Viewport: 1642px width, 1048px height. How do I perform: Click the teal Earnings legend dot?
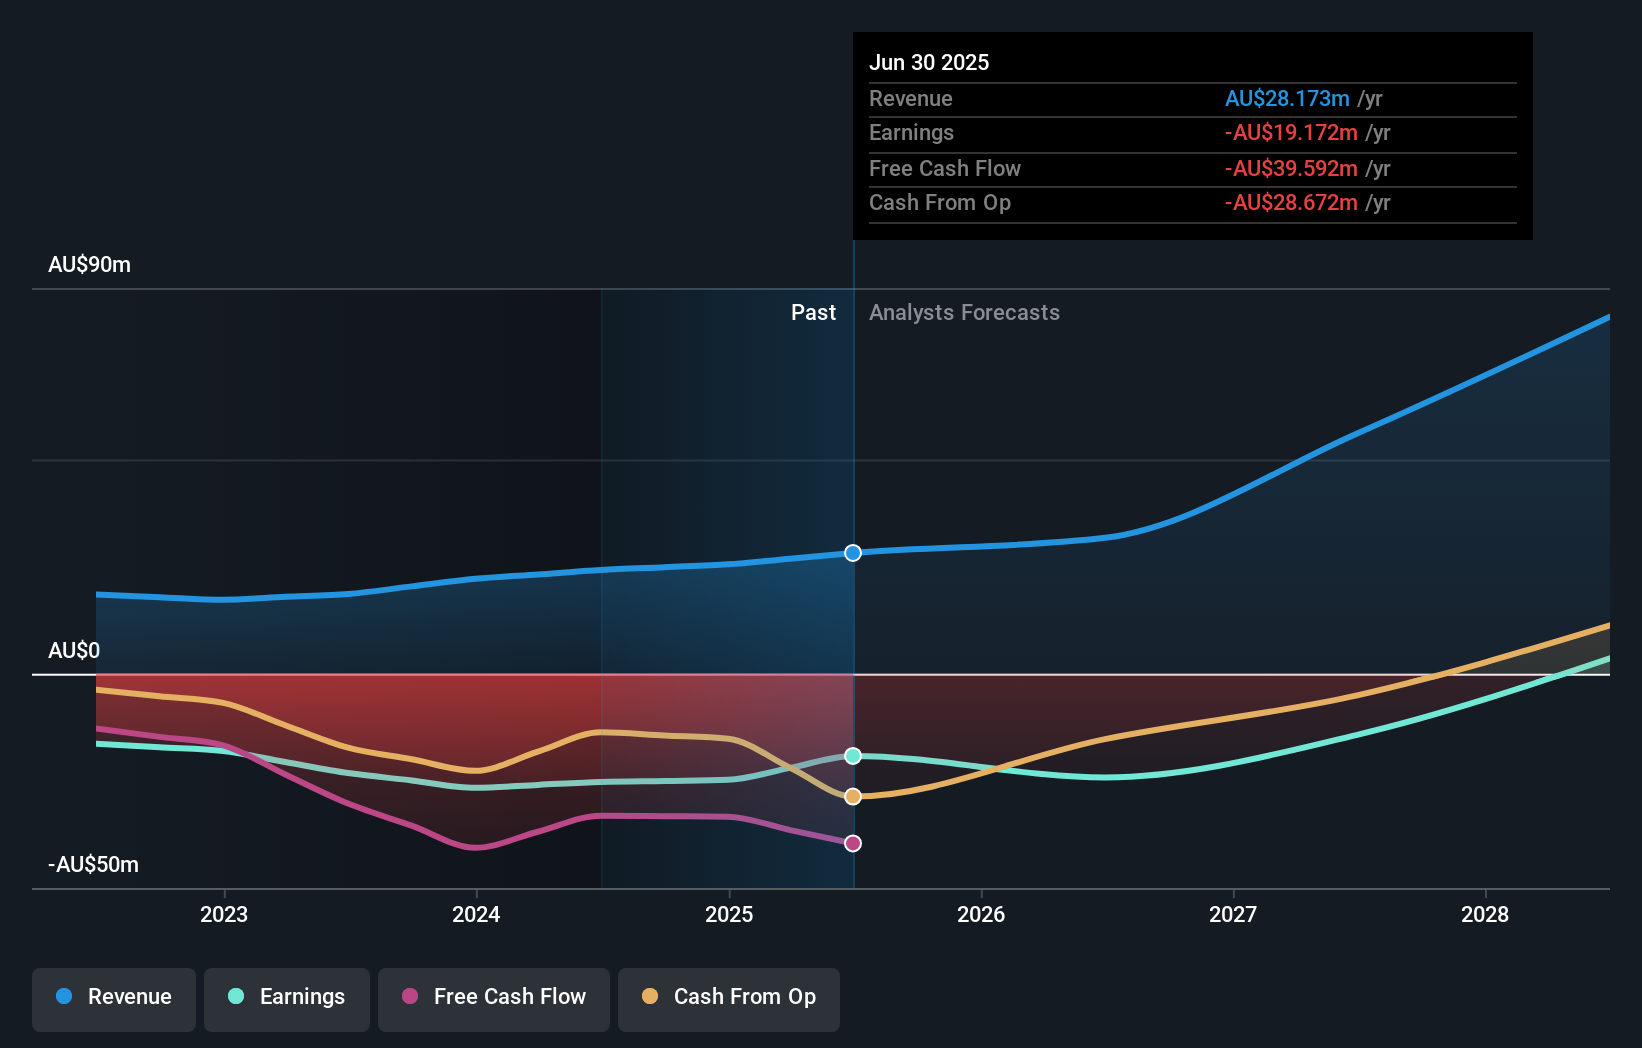click(234, 997)
